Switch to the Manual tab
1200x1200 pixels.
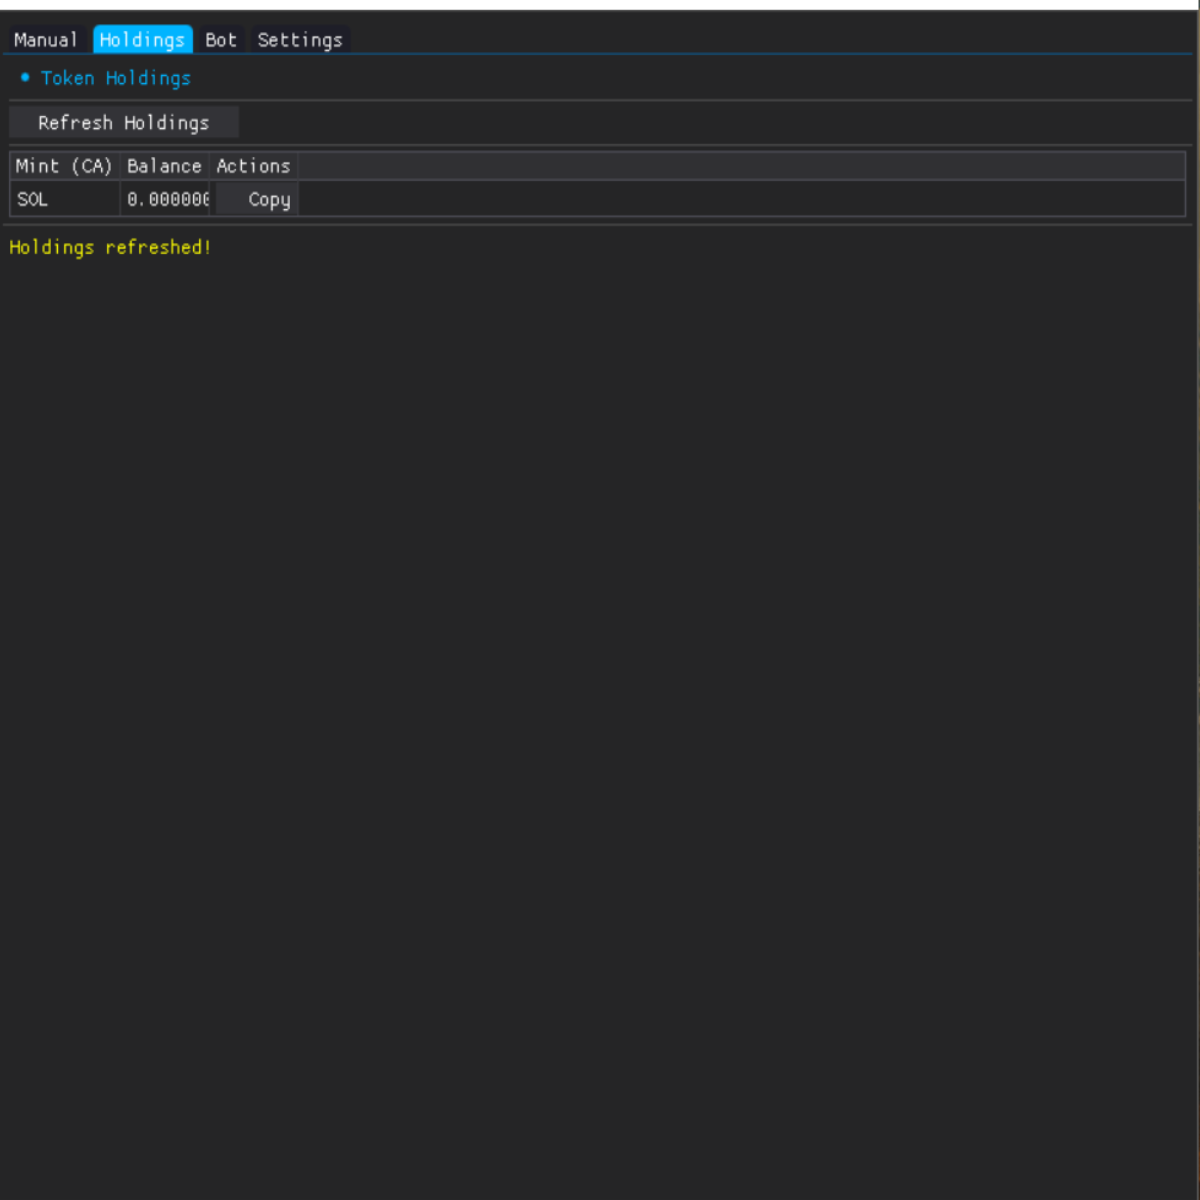(45, 40)
